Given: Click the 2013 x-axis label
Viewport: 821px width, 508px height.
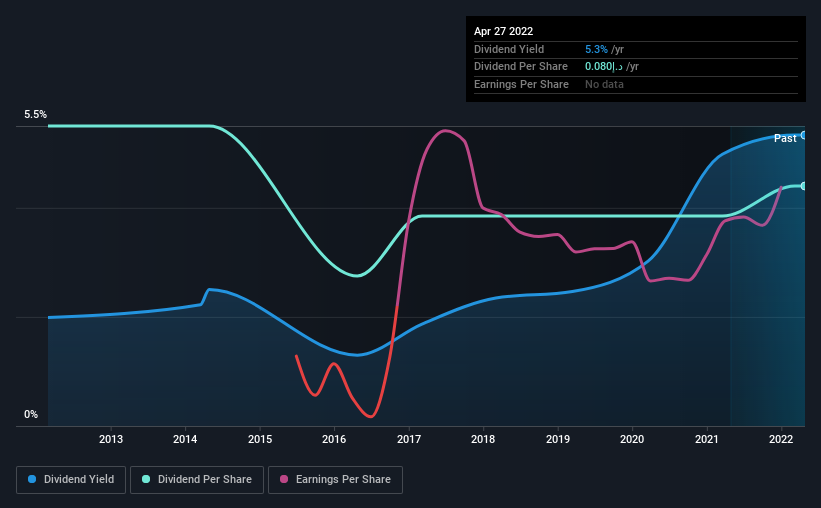Looking at the screenshot, I should point(111,439).
